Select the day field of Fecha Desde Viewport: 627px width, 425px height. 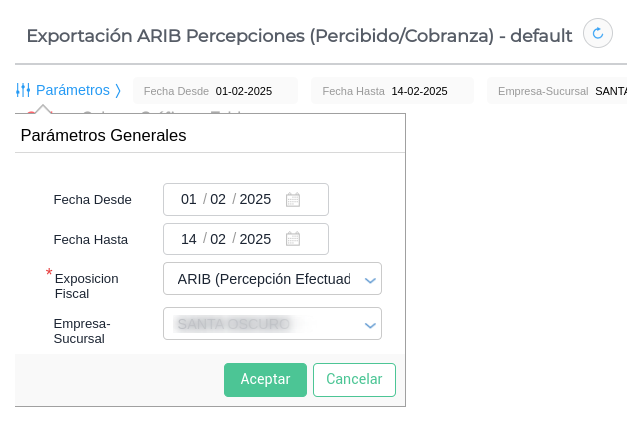click(x=188, y=199)
